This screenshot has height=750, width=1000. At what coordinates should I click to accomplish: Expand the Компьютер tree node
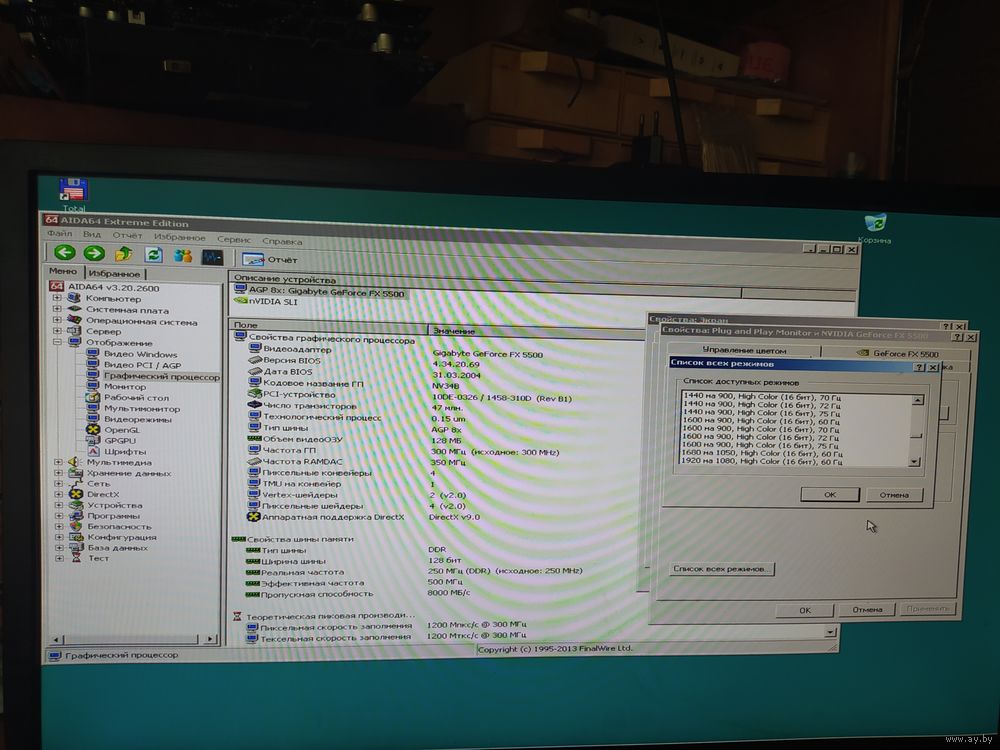pos(57,298)
